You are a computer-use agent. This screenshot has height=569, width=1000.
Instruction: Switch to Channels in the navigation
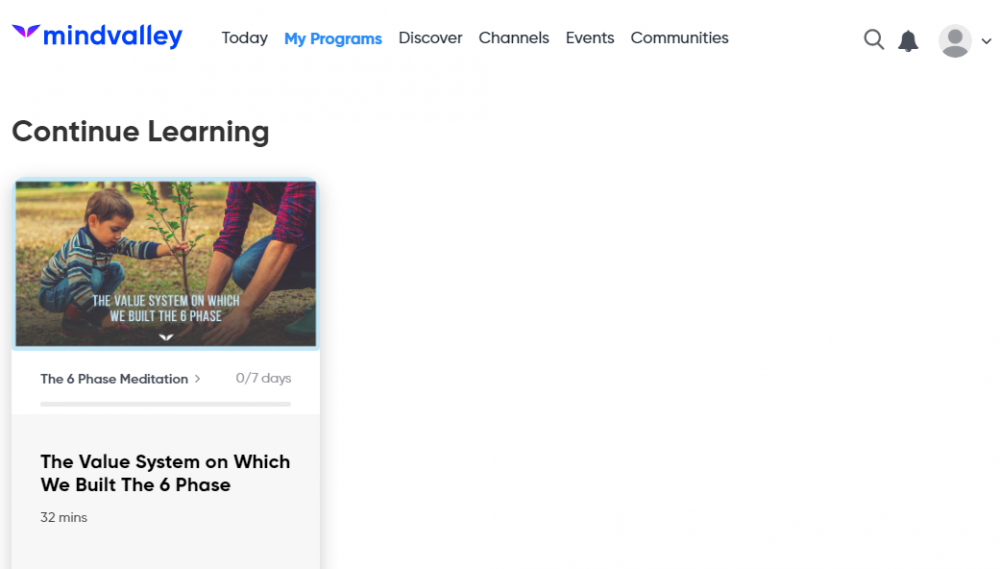point(513,38)
